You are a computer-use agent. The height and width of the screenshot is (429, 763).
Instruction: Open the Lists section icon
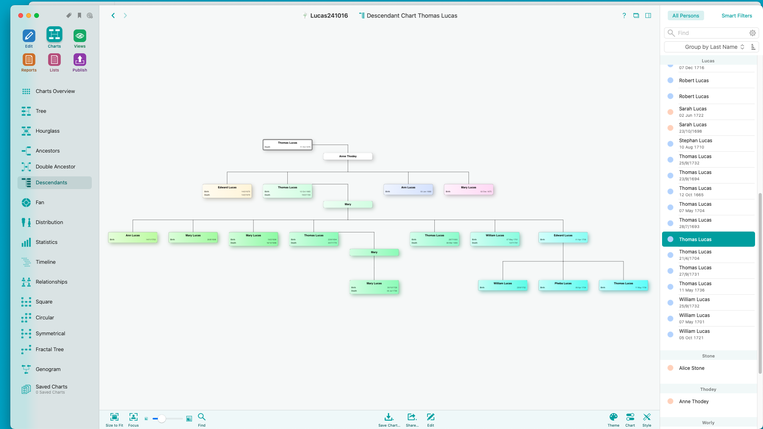54,60
